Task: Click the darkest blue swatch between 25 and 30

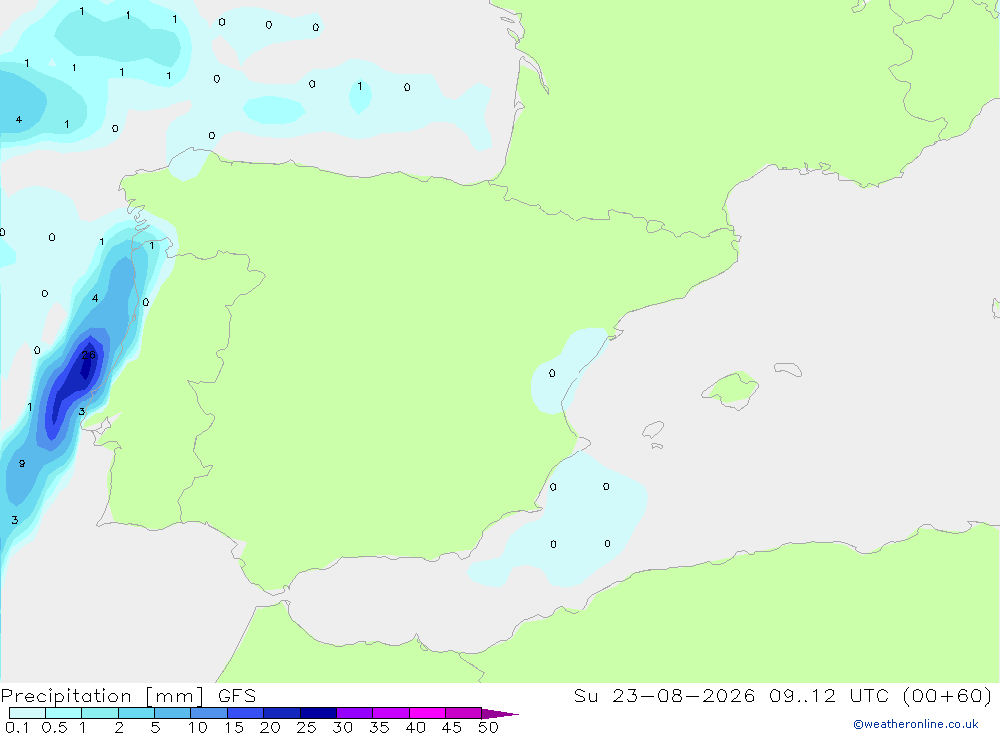Action: coord(318,713)
